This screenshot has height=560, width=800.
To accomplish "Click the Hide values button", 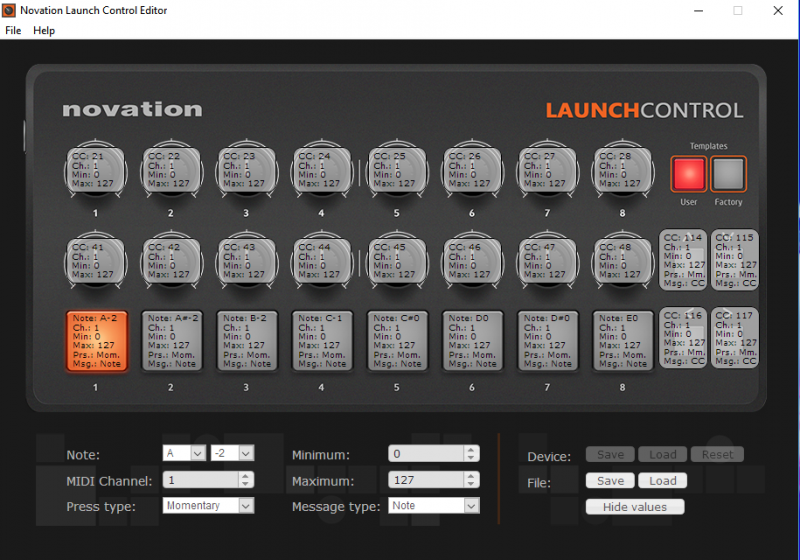I will pos(635,506).
